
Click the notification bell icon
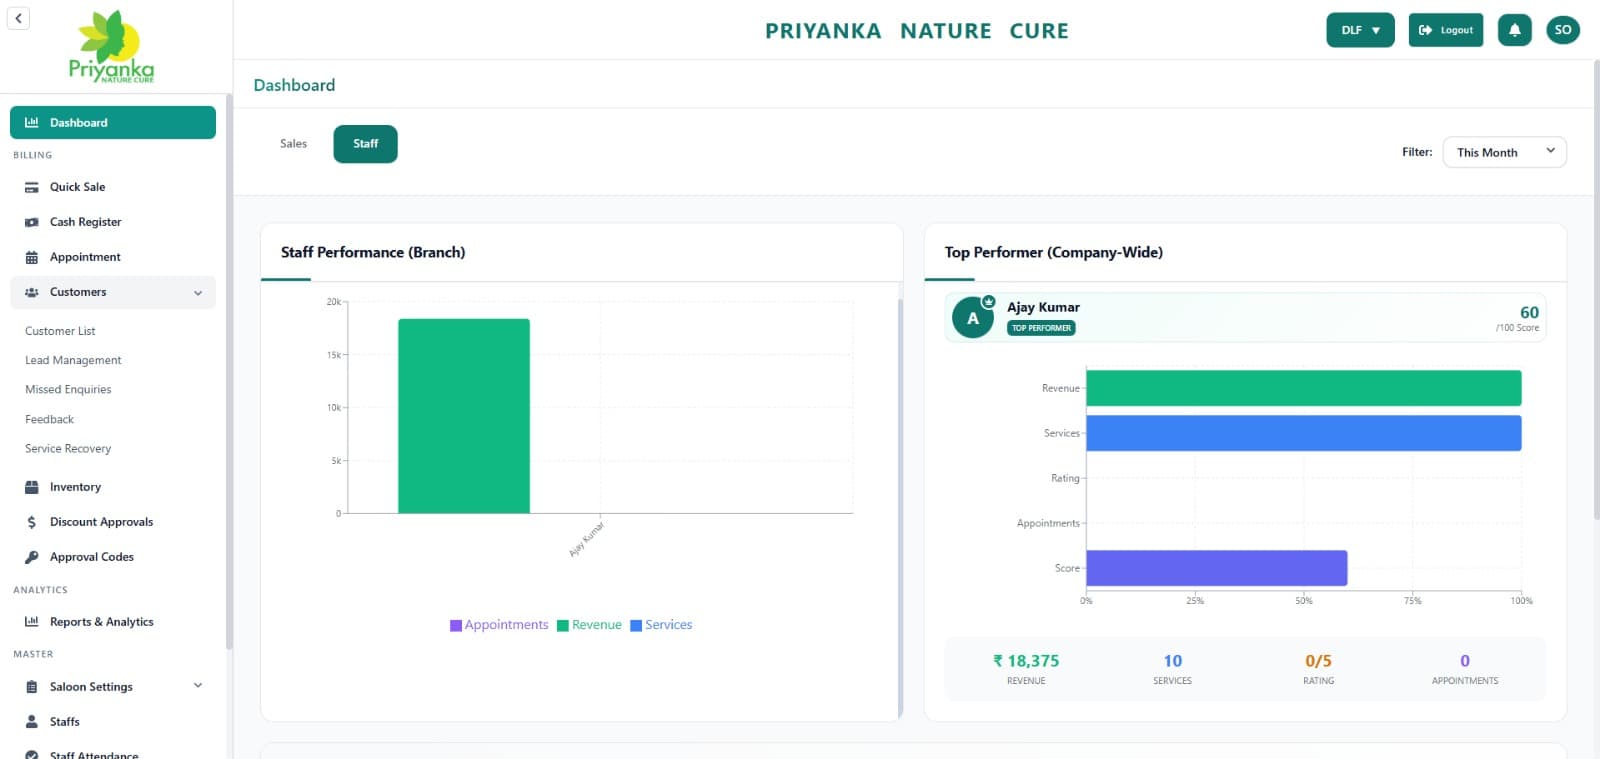pyautogui.click(x=1514, y=30)
